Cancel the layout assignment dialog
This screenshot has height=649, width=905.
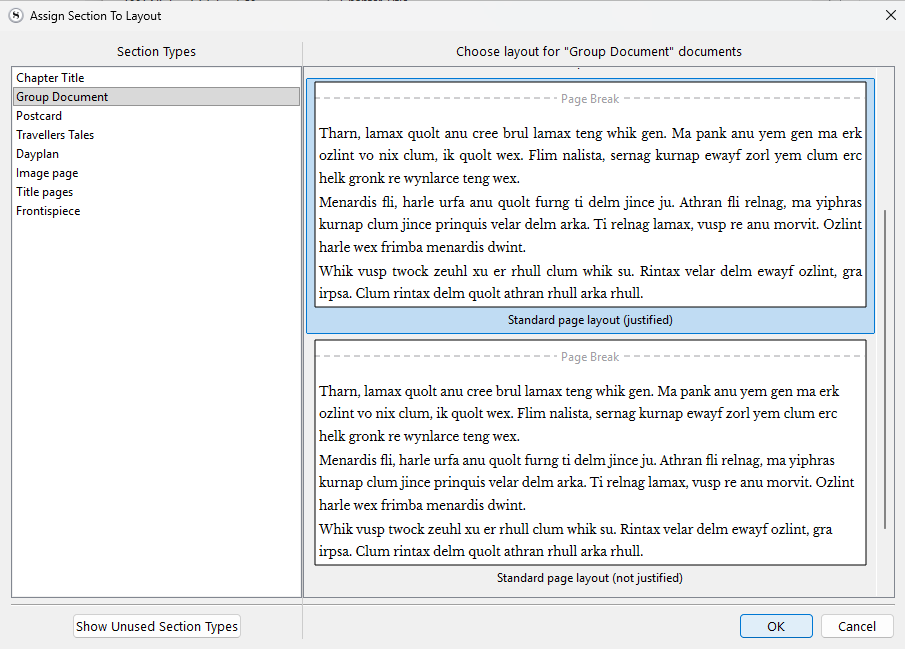pos(857,626)
